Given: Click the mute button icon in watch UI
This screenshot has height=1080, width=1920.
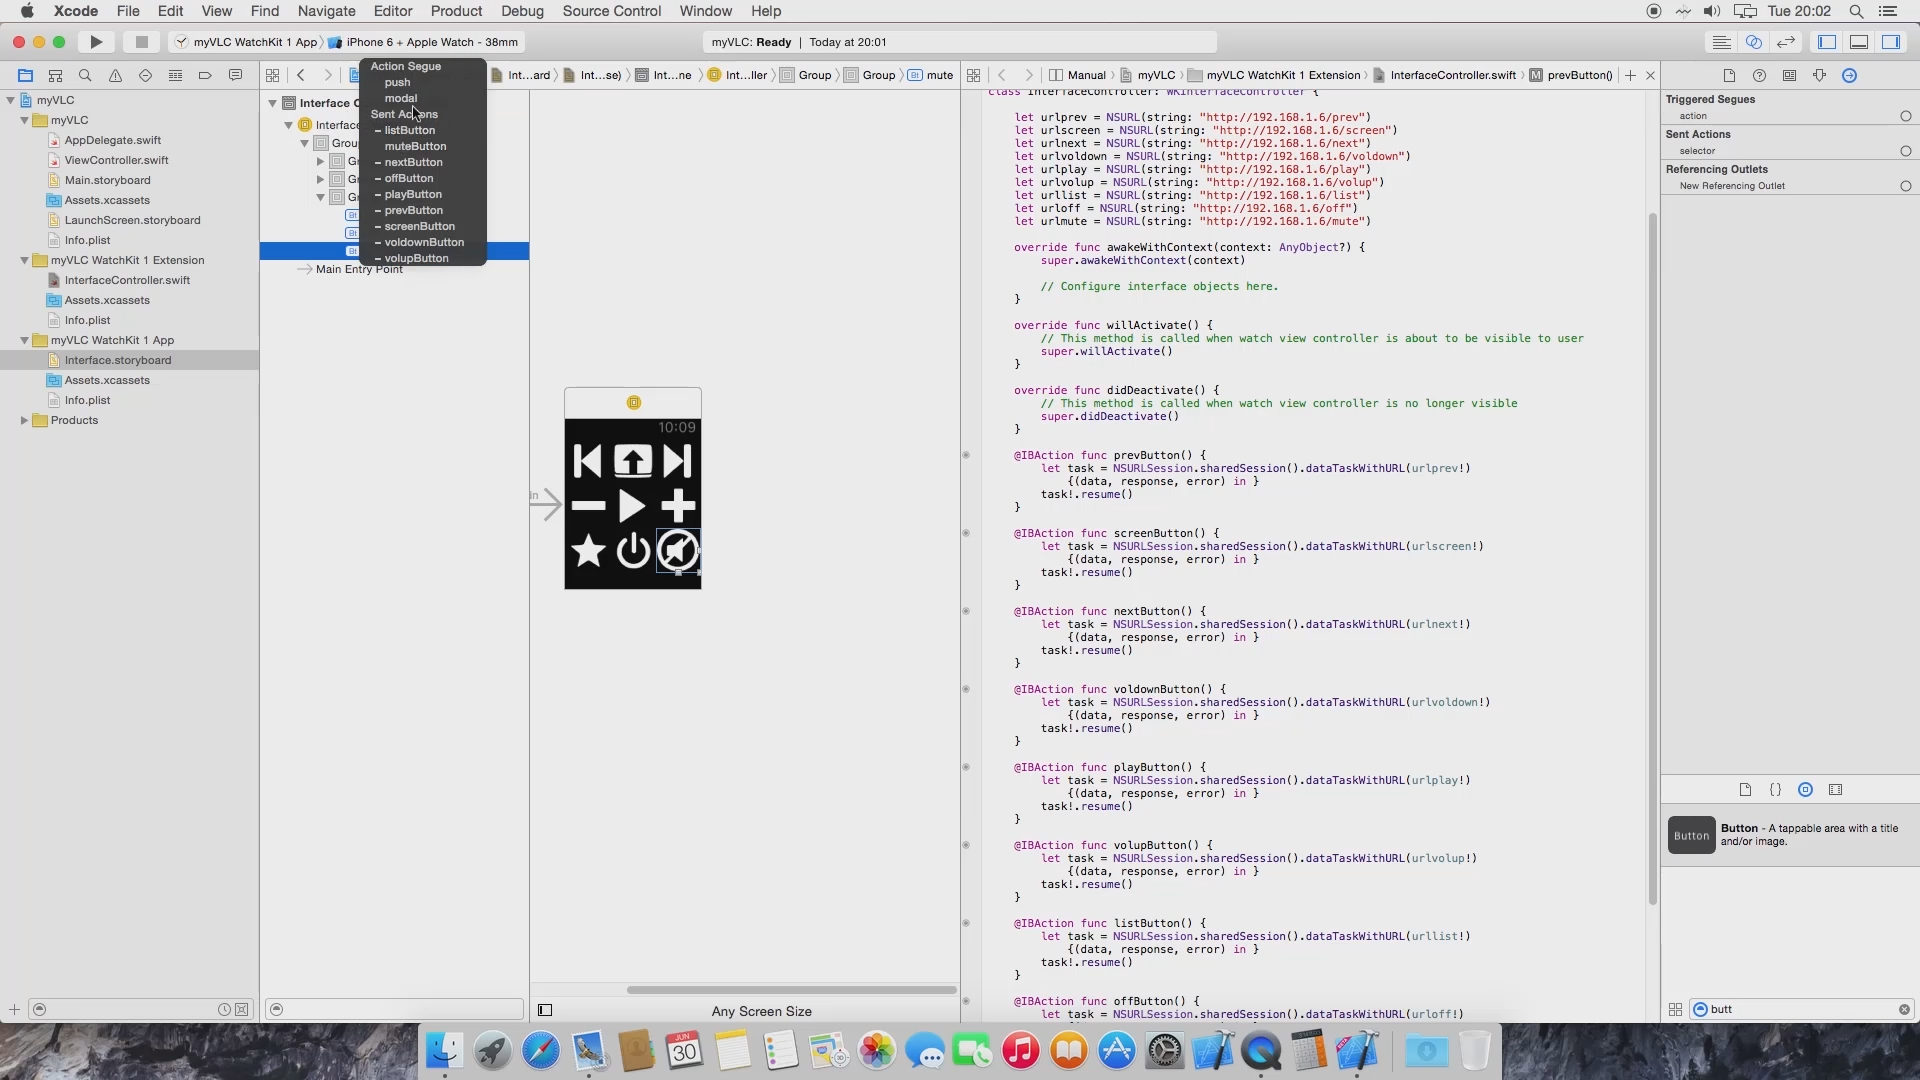Looking at the screenshot, I should 676,551.
